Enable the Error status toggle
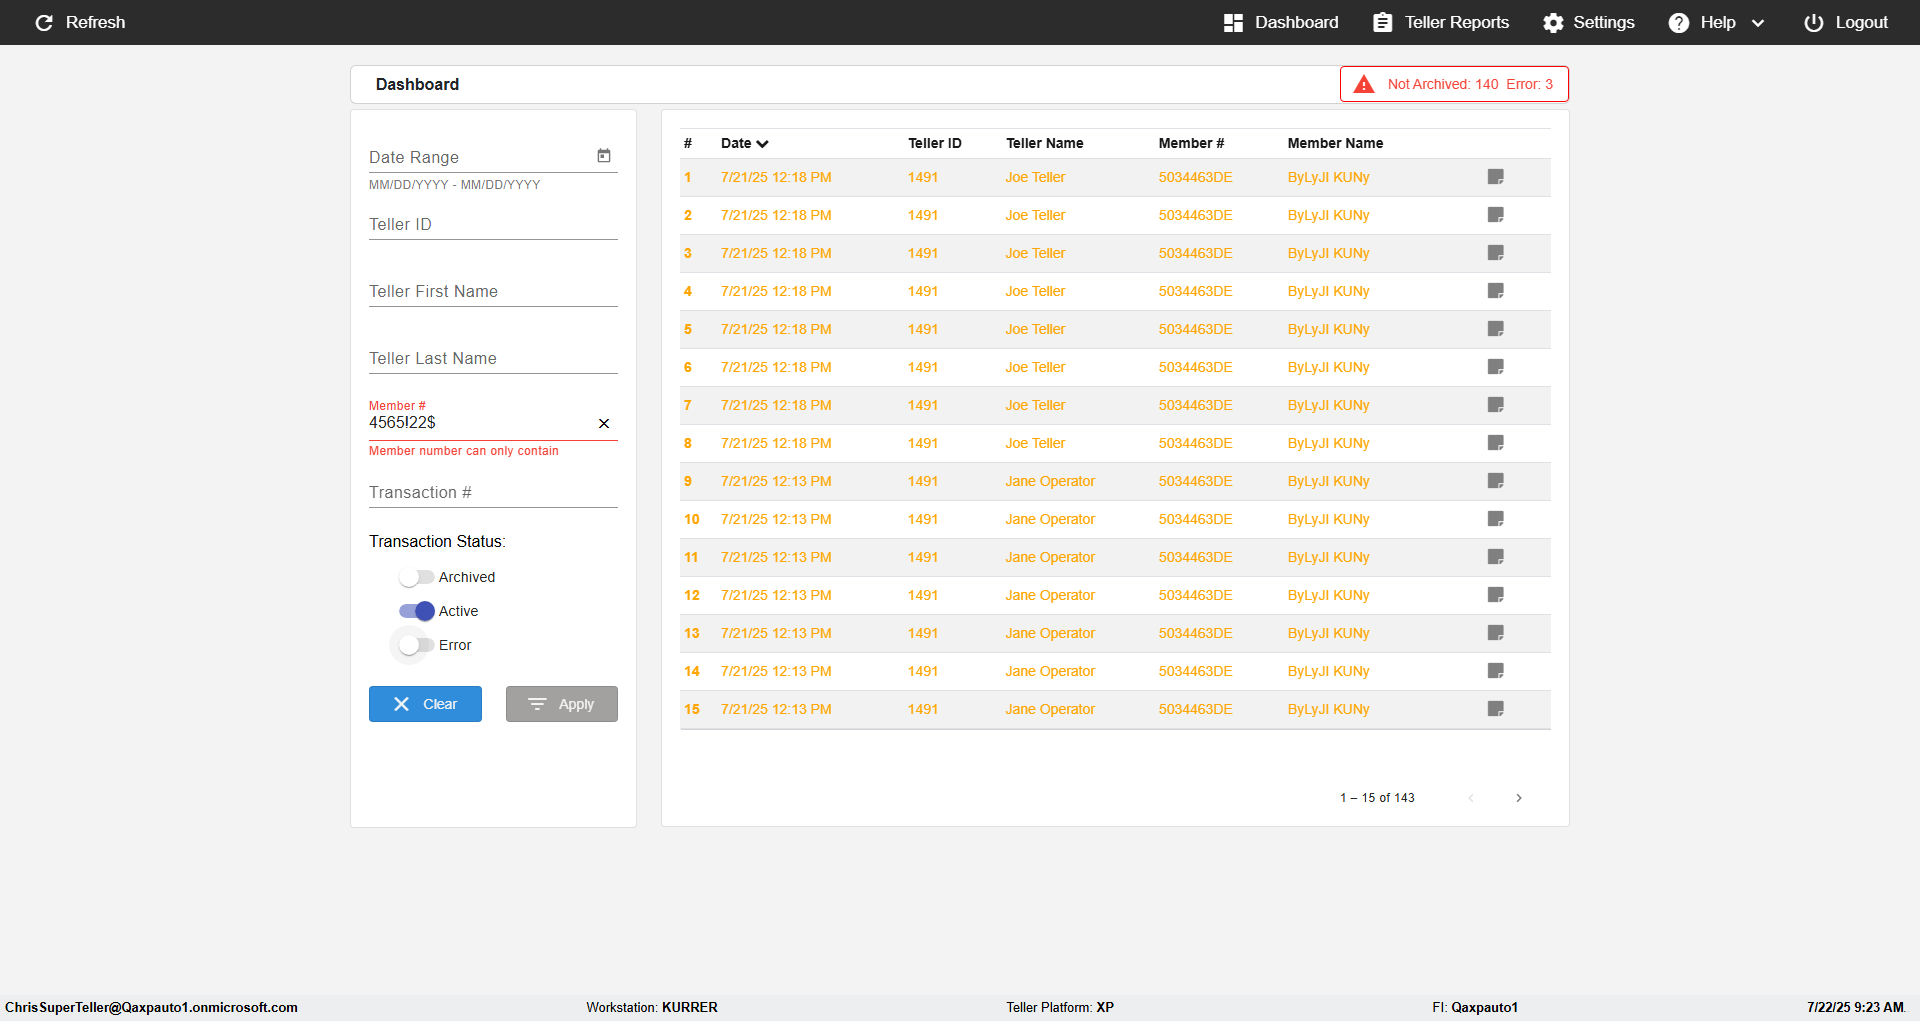This screenshot has width=1920, height=1021. coord(416,645)
